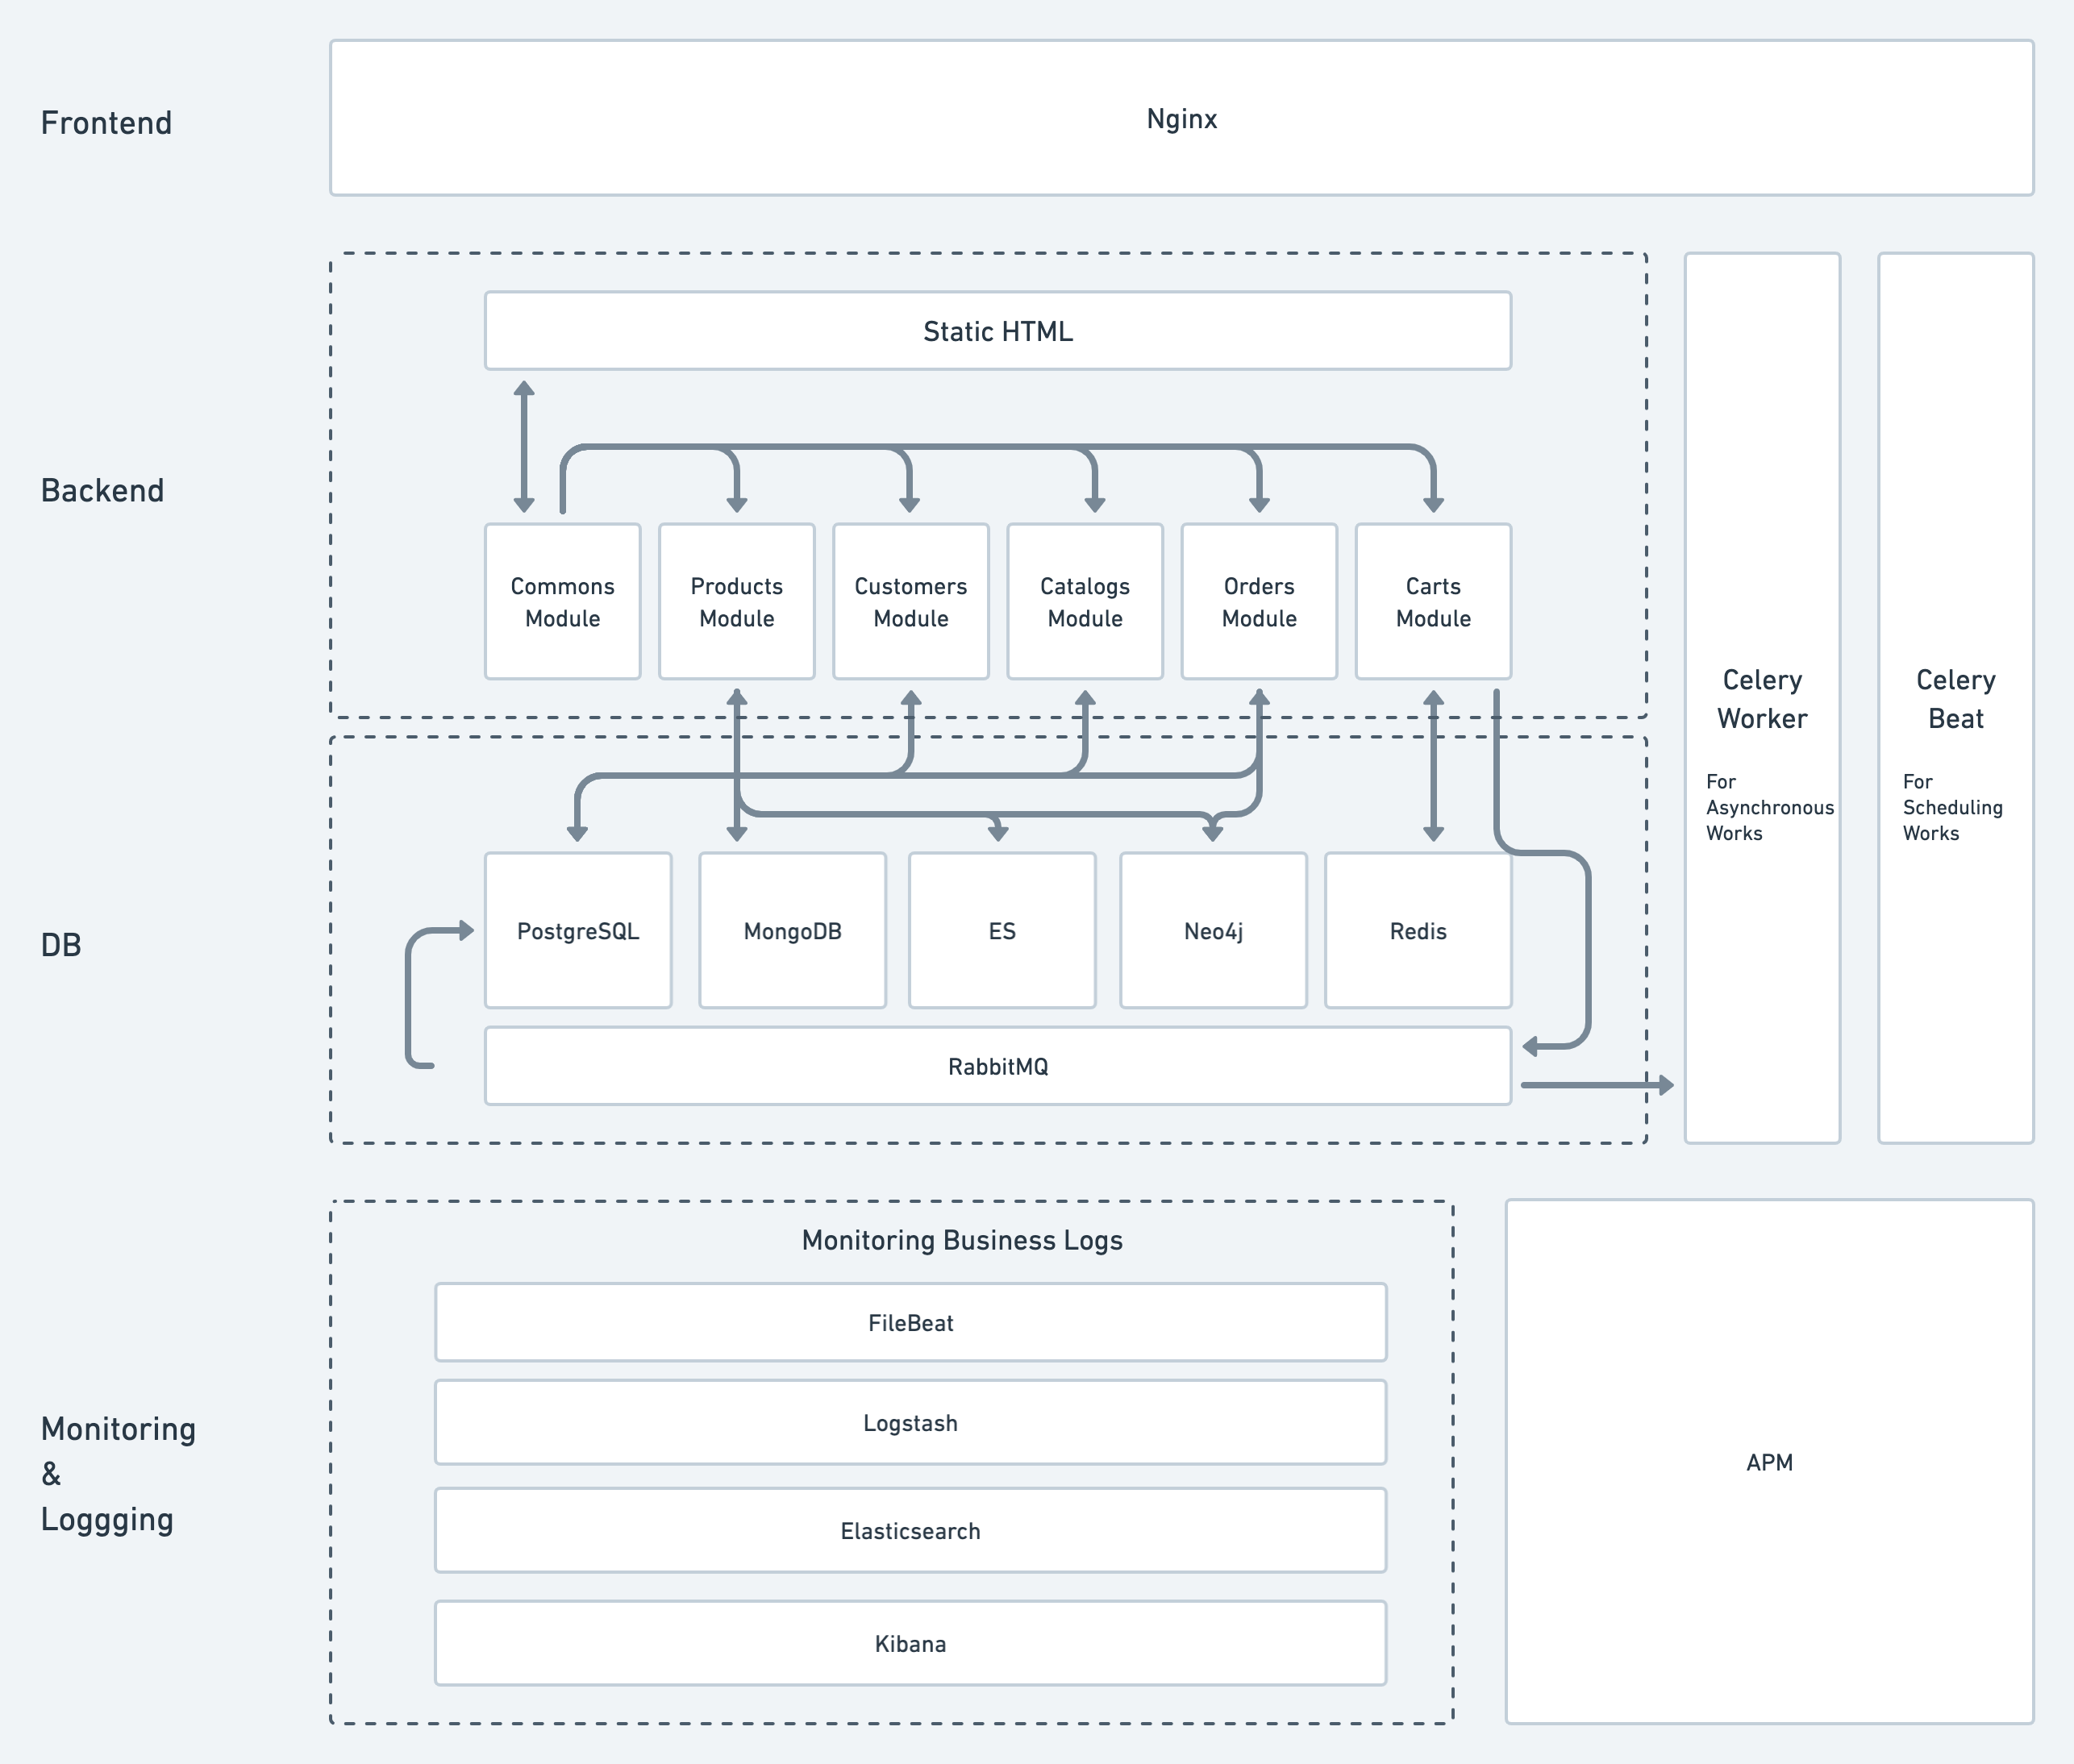The image size is (2074, 1764).
Task: Click the Commons Module box
Action: coord(562,602)
